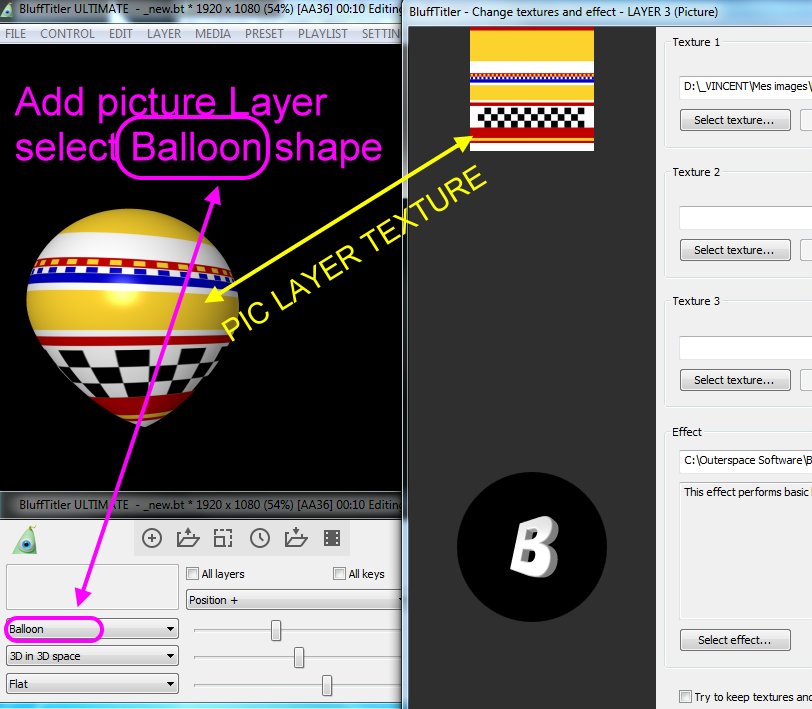This screenshot has height=709, width=812.
Task: Click the open folder upload icon
Action: click(x=187, y=538)
